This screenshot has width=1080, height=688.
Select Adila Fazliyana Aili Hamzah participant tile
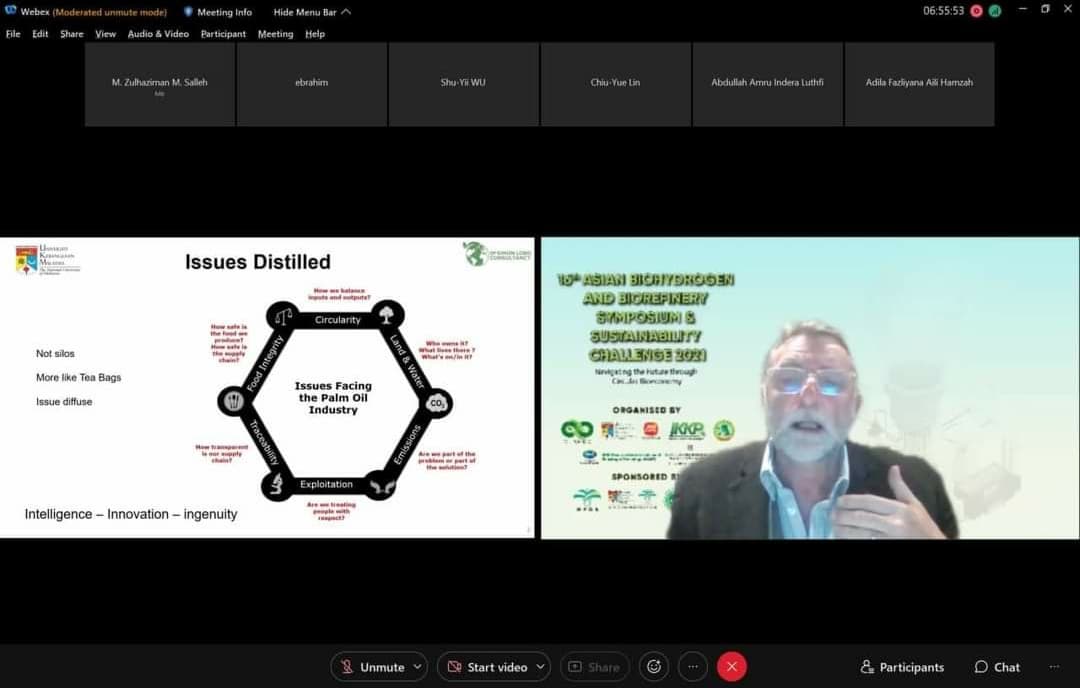pos(920,84)
